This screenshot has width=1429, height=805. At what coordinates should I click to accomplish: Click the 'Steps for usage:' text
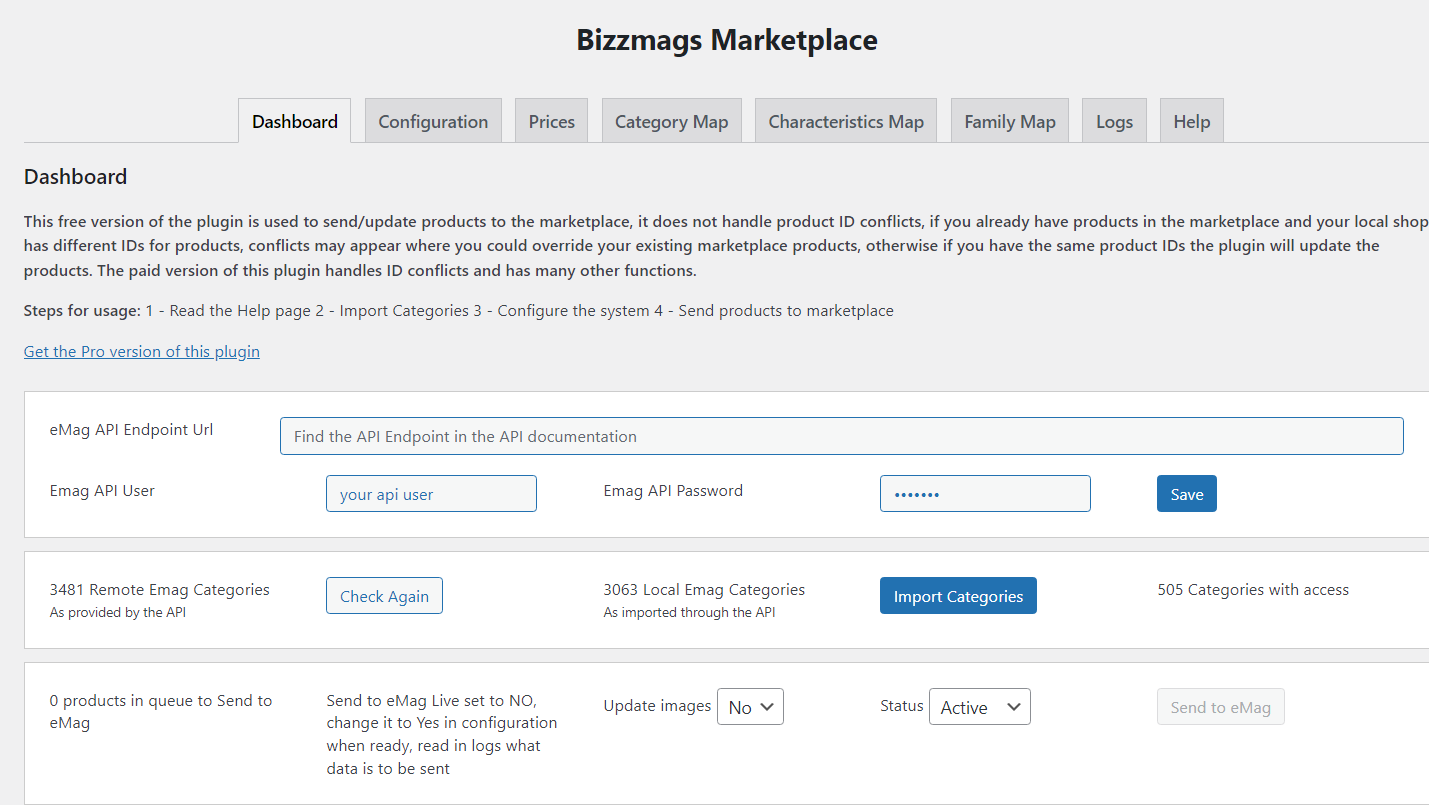click(82, 310)
